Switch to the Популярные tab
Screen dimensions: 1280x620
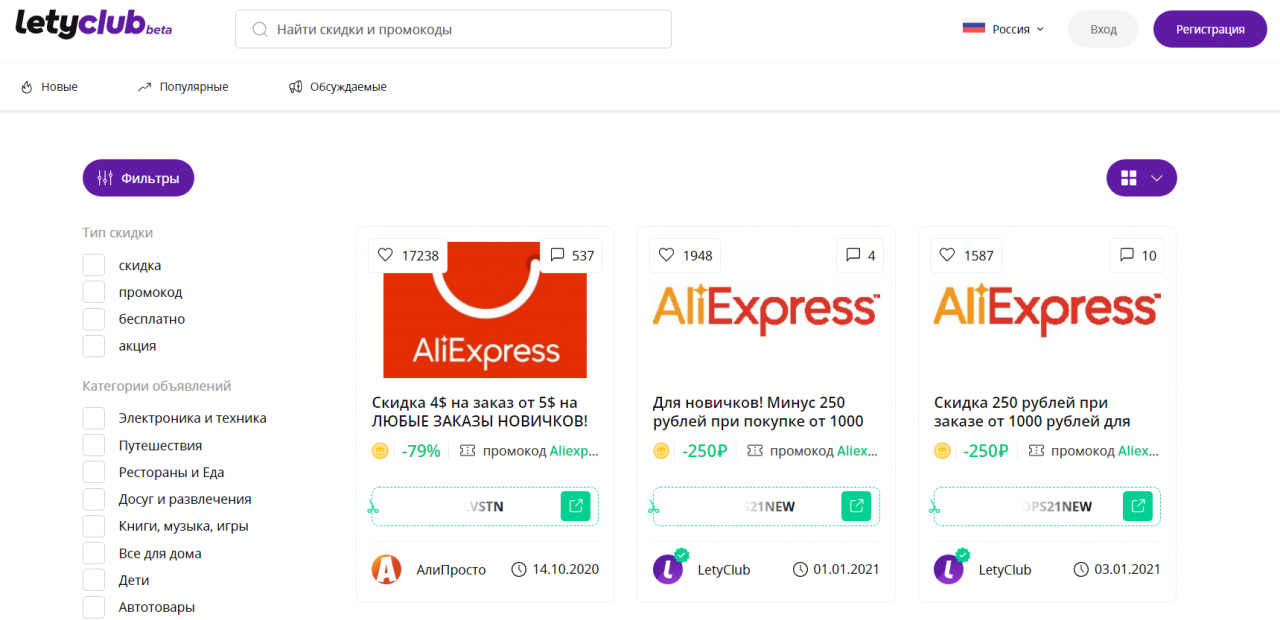[x=183, y=87]
